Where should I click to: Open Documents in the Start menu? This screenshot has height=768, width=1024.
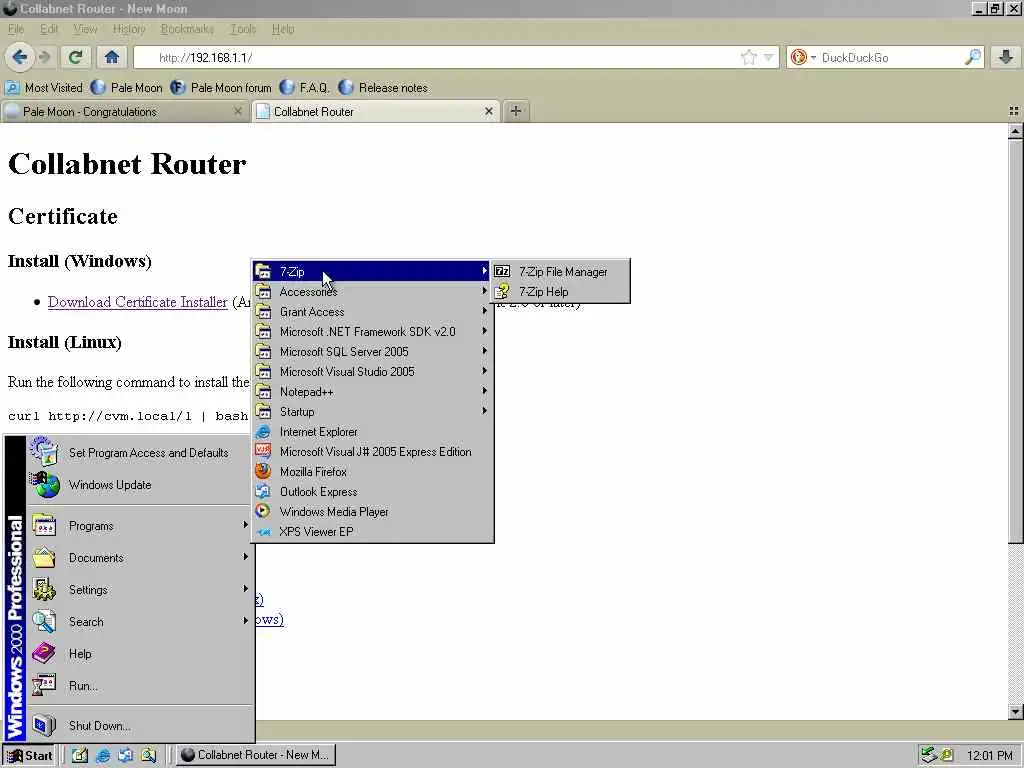tap(139, 558)
